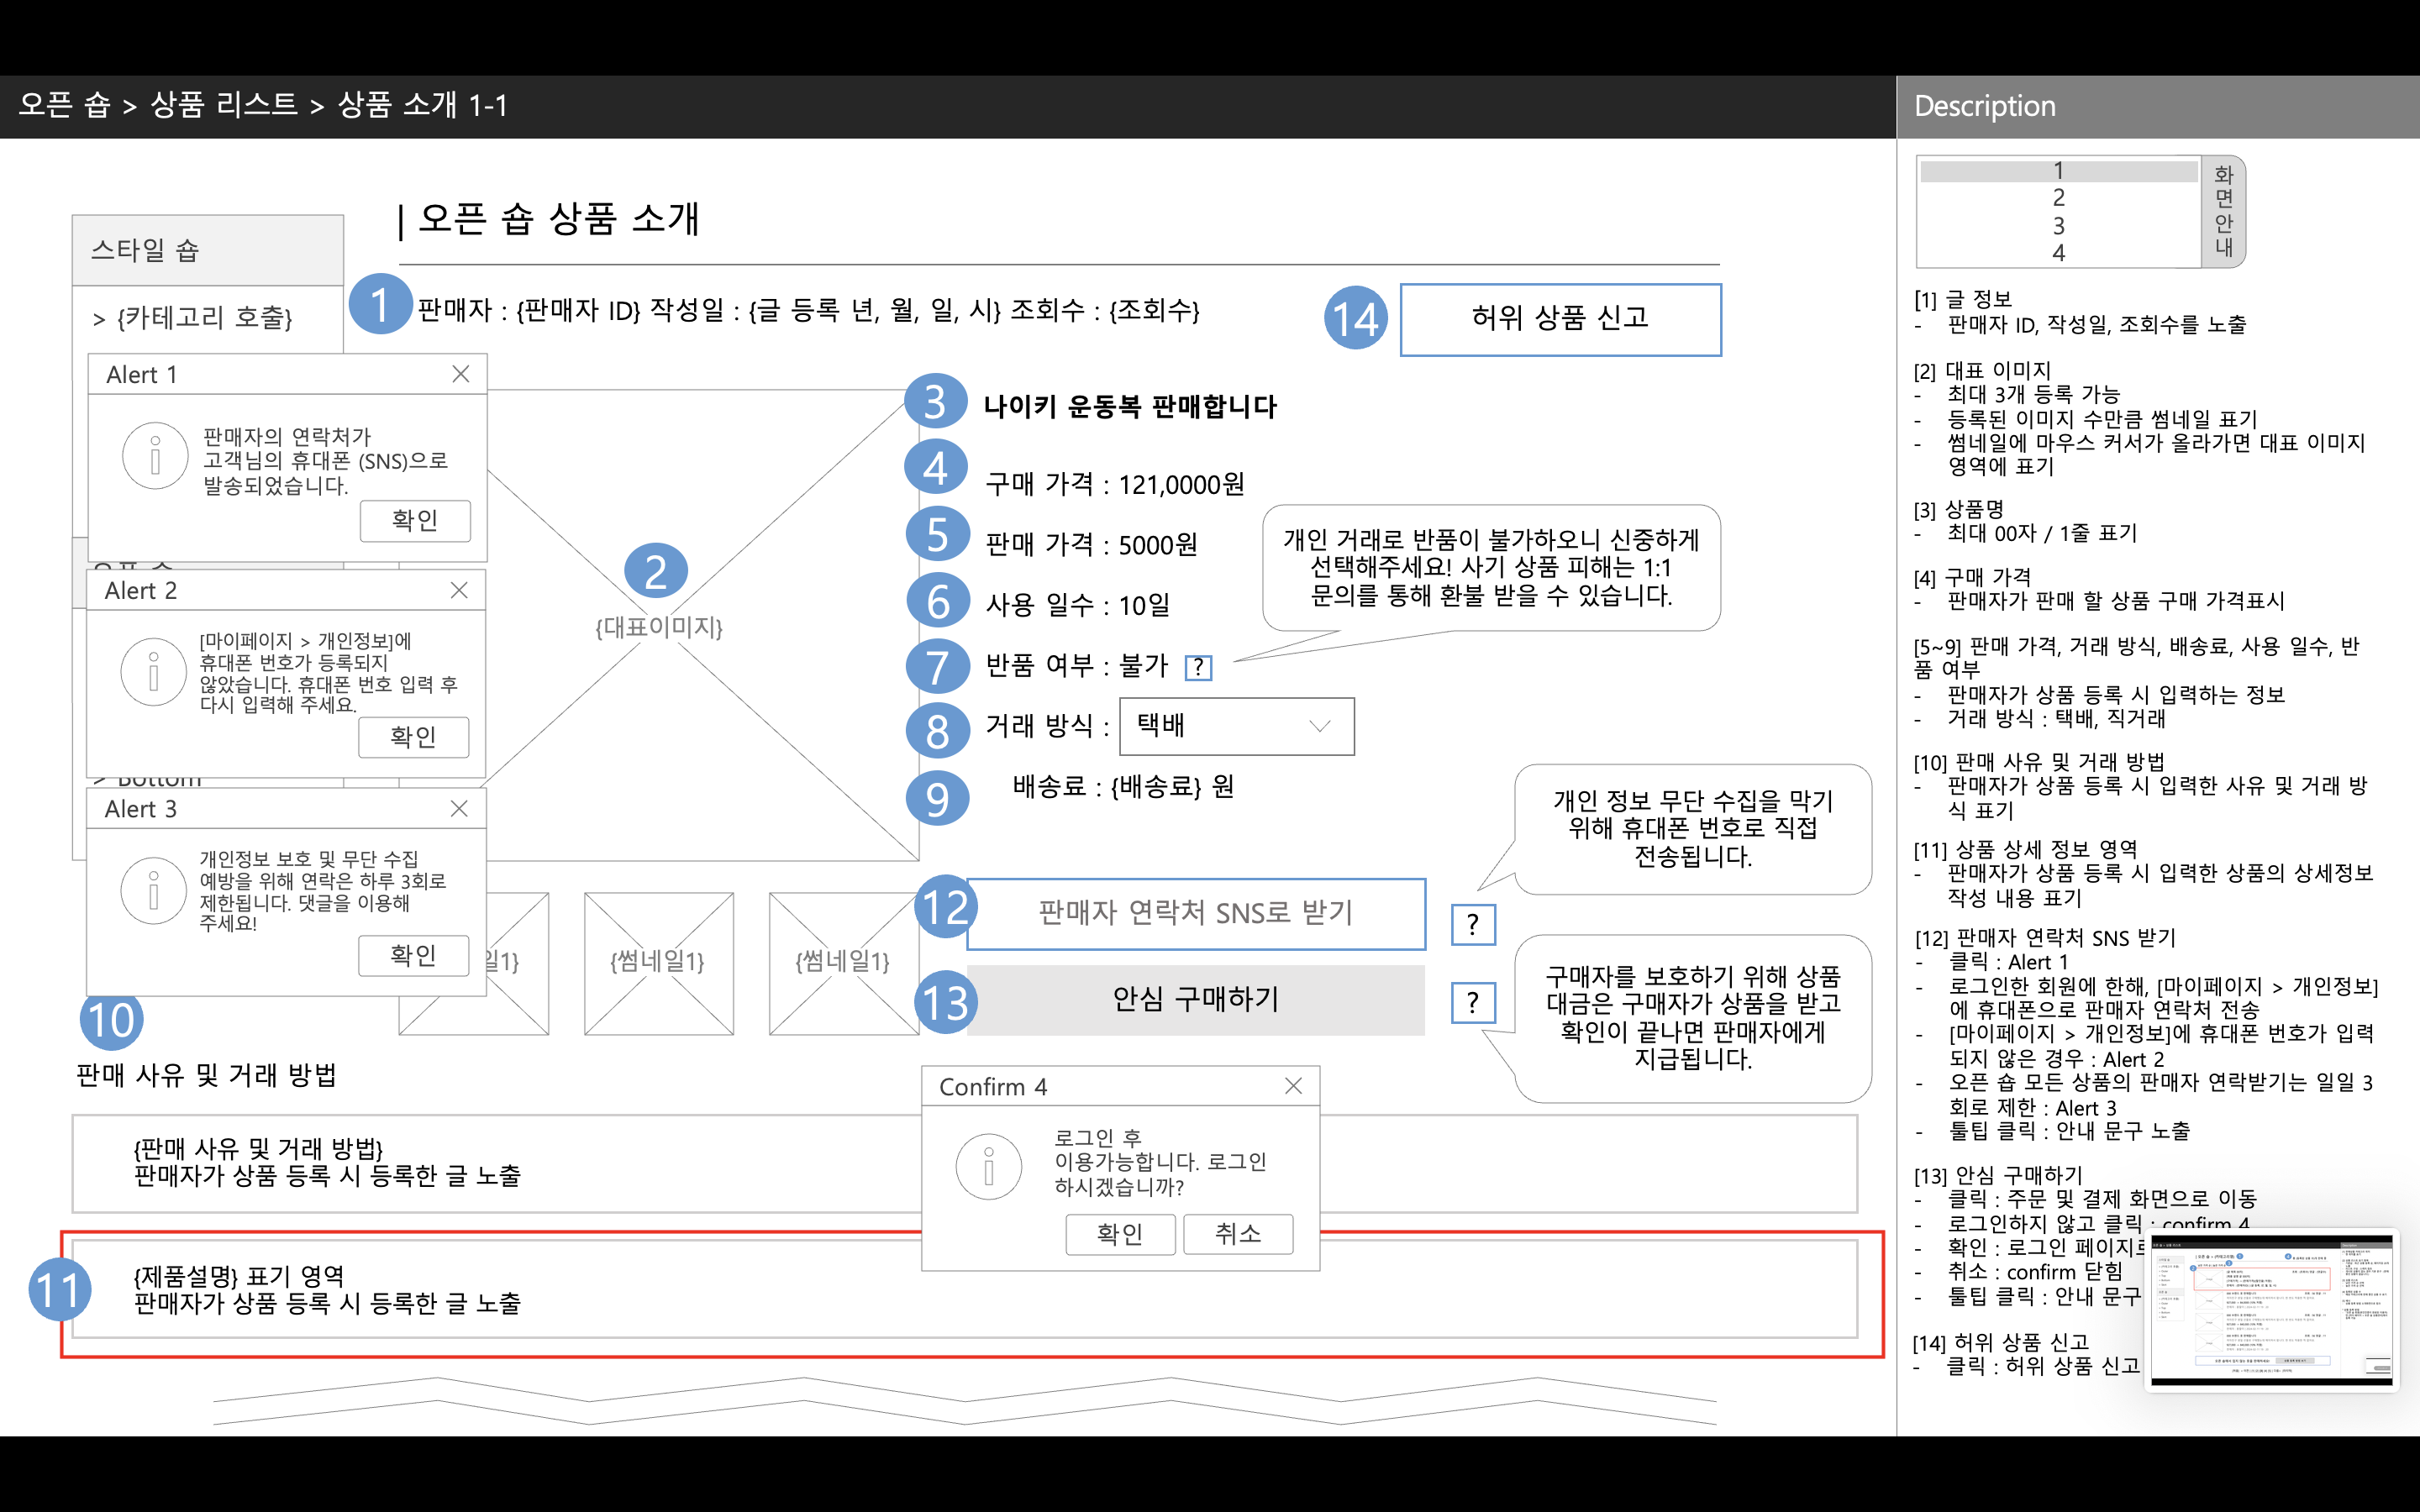This screenshot has width=2420, height=1512.
Task: Close the Alert 3 dialog with X
Action: point(459,808)
